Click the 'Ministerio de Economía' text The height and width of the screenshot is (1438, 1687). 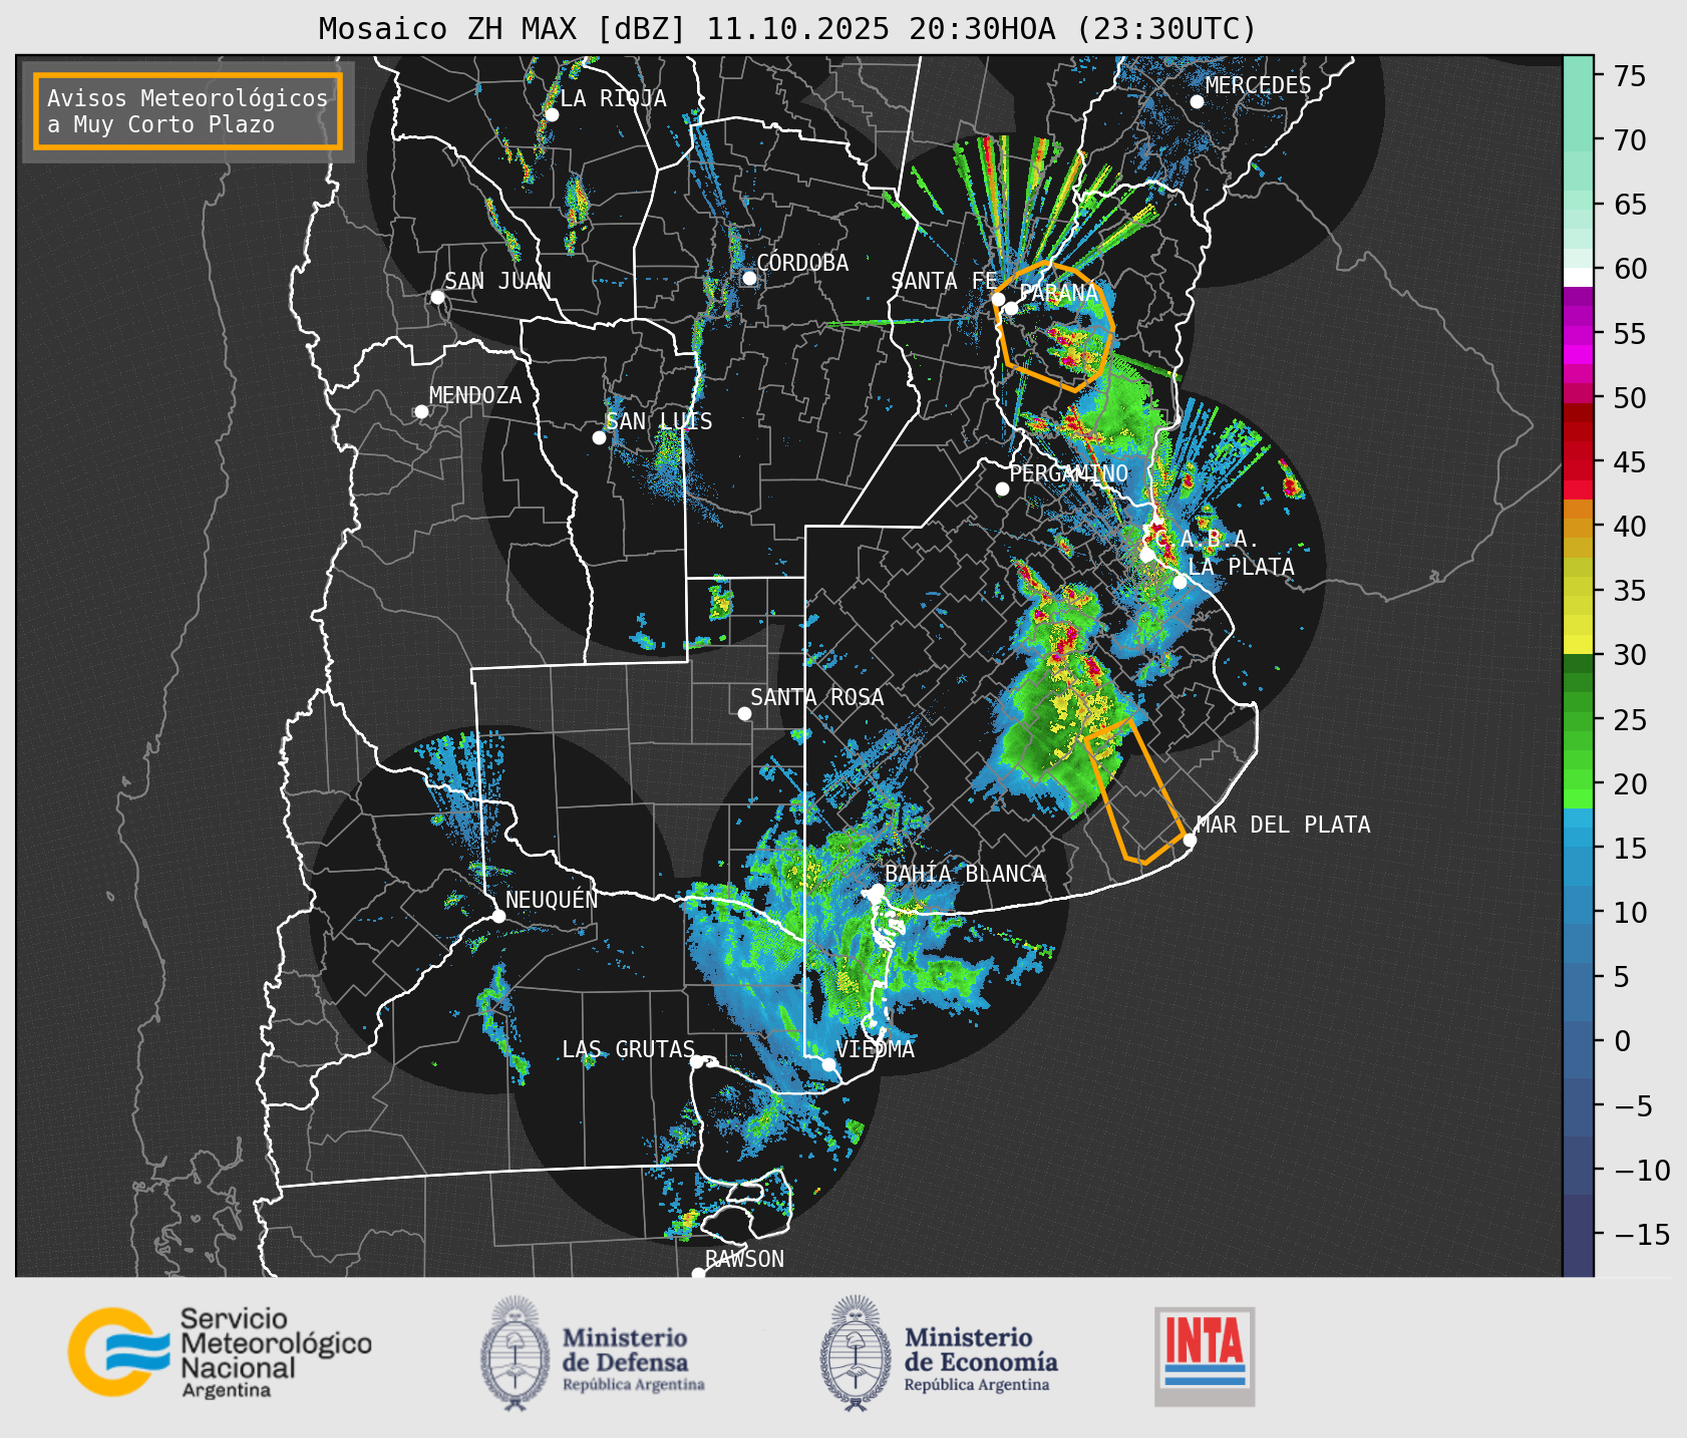point(981,1349)
